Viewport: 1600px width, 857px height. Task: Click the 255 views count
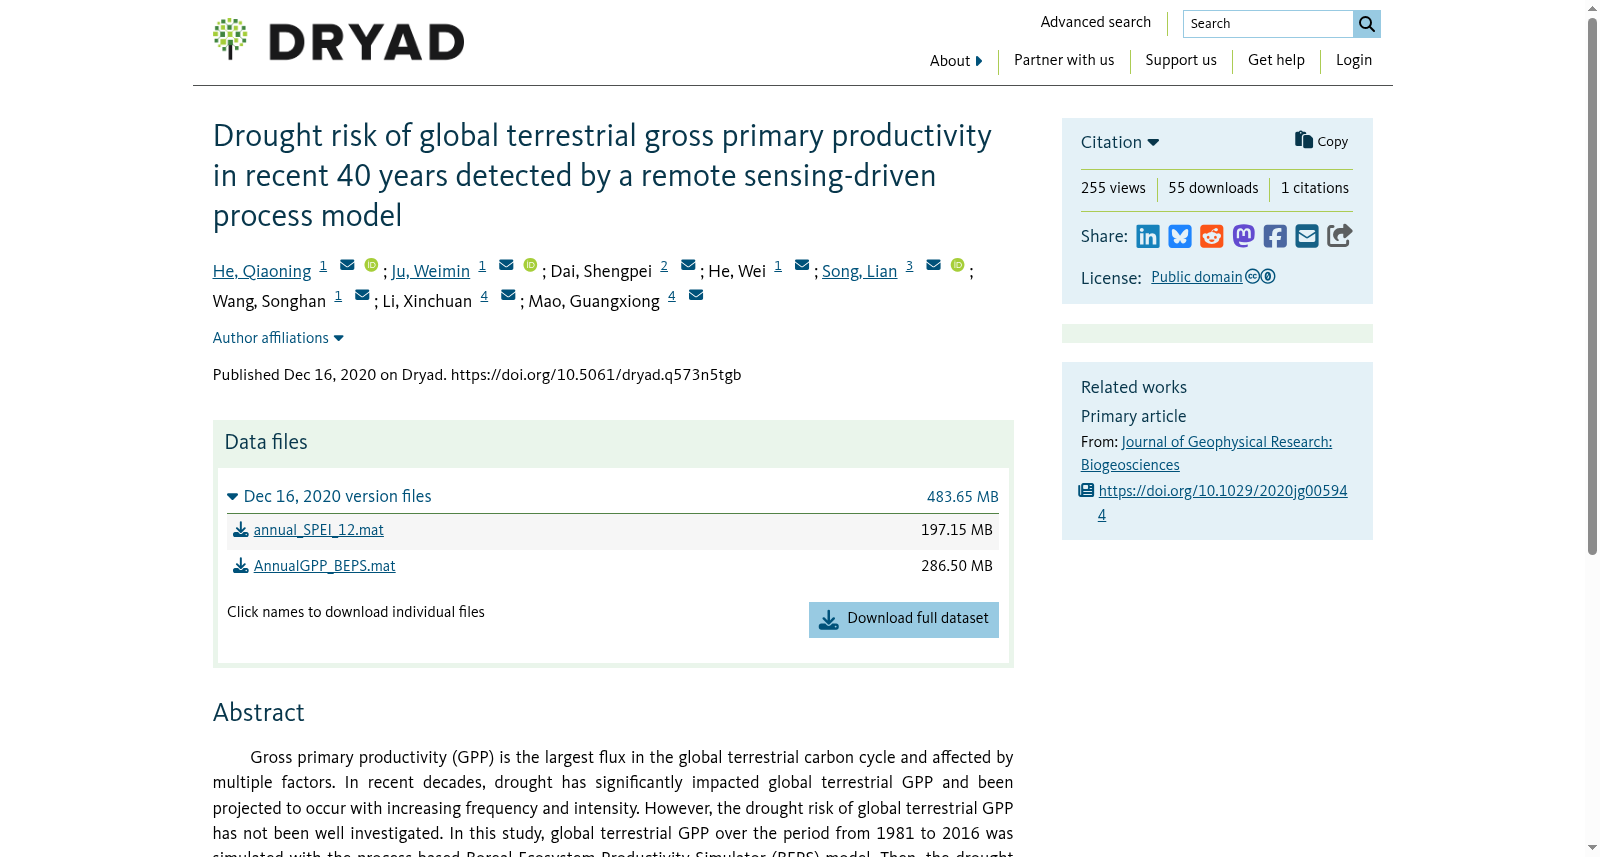1113,188
